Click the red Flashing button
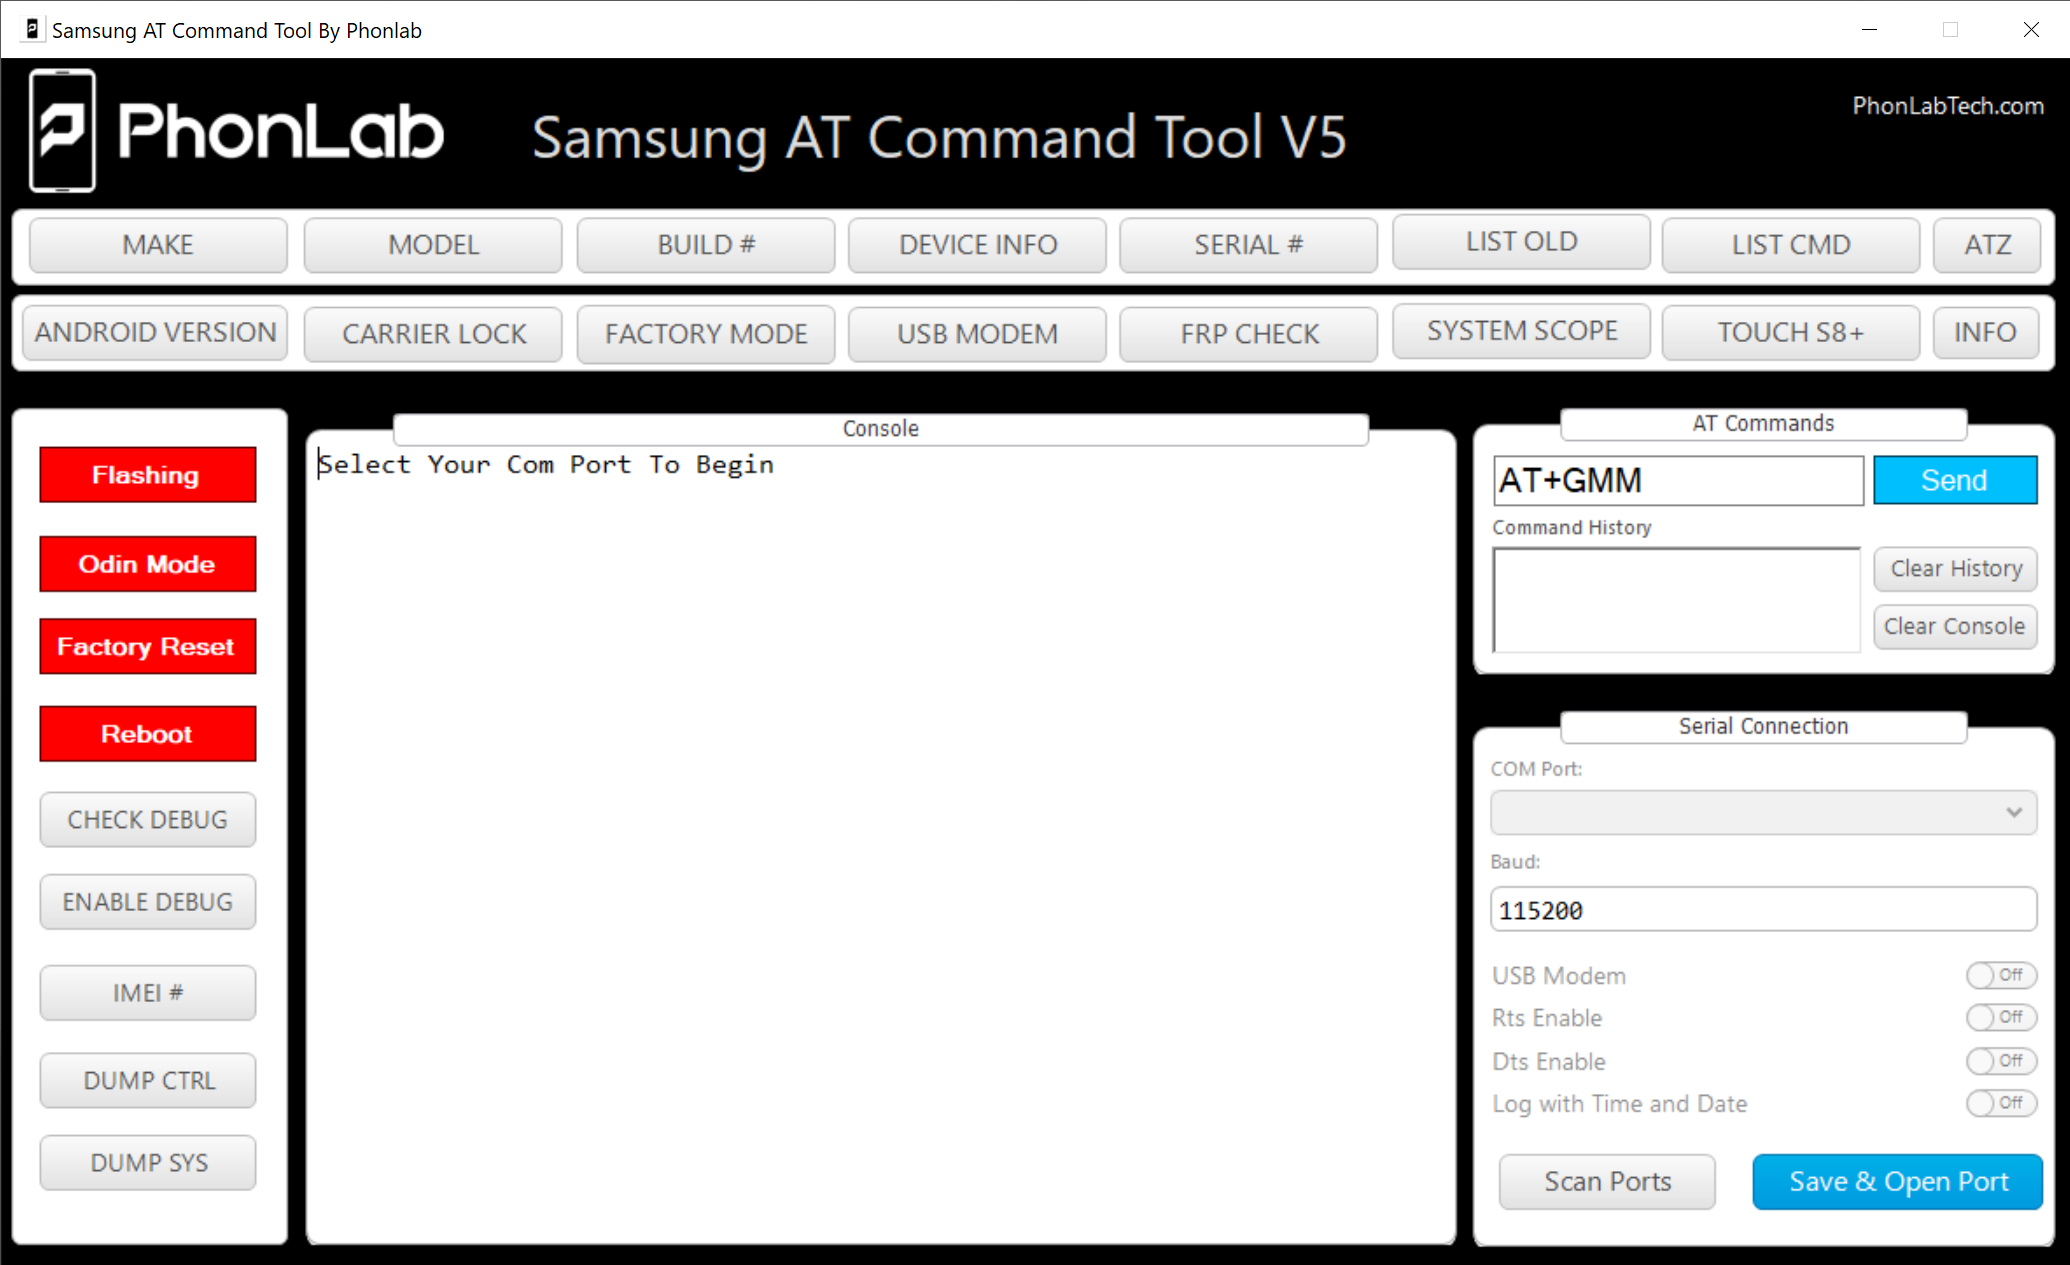Image resolution: width=2070 pixels, height=1265 pixels. pos(147,475)
